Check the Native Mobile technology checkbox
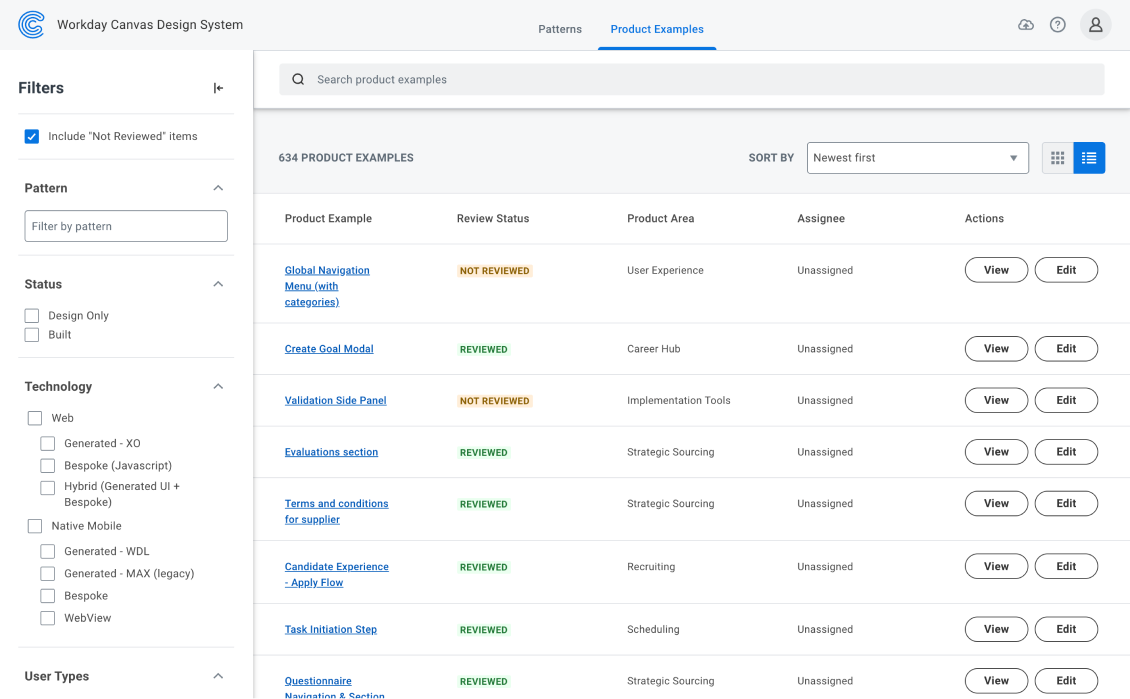Screen dimensions: 1130x699 click(x=35, y=526)
